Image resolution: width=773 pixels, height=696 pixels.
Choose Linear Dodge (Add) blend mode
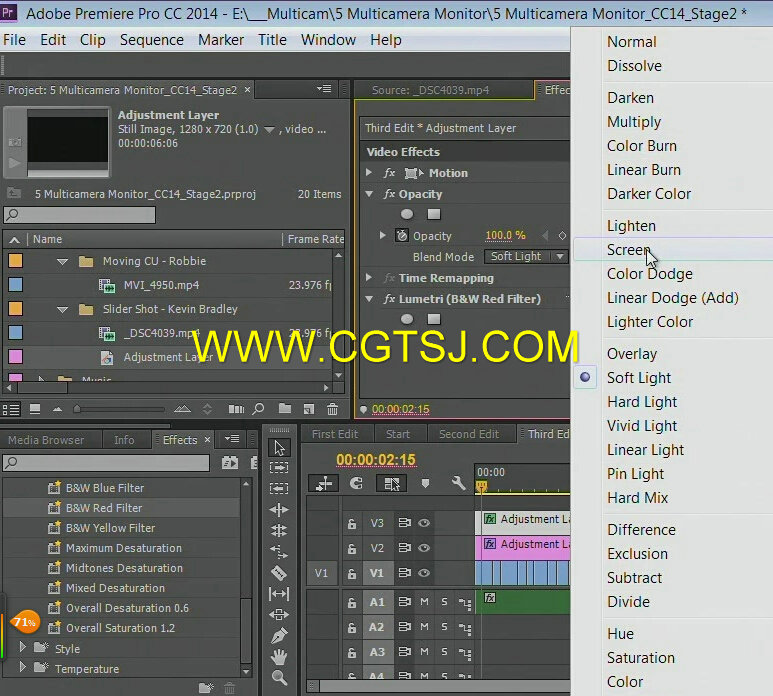click(673, 298)
